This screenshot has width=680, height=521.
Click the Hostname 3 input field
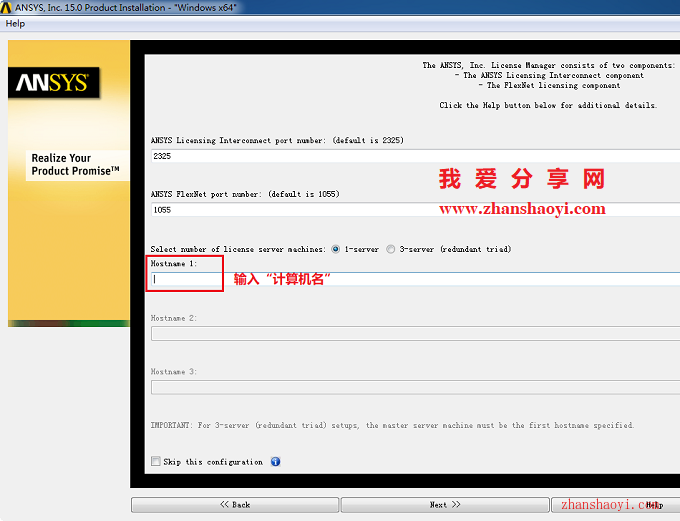tap(415, 387)
